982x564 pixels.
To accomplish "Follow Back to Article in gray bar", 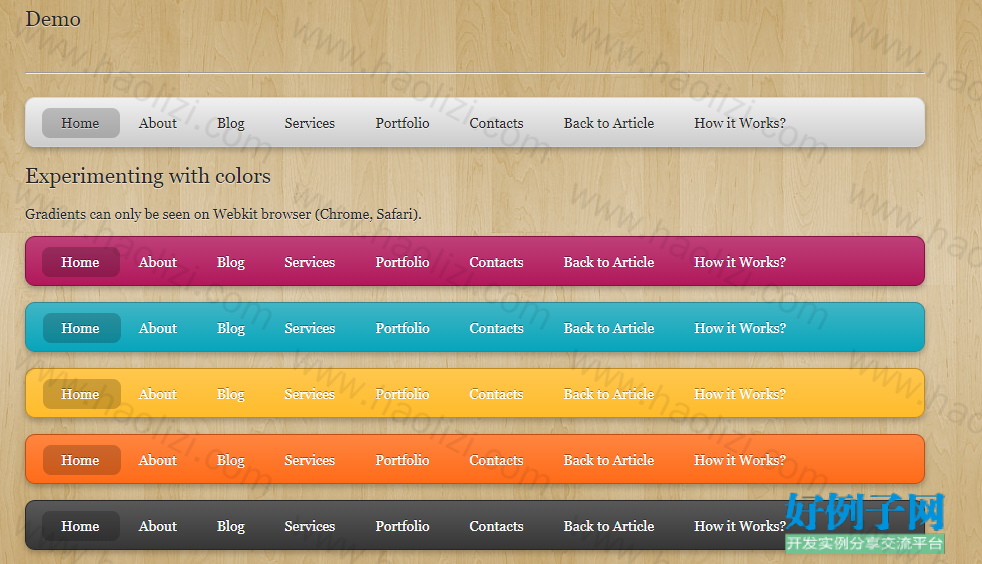I will 609,123.
